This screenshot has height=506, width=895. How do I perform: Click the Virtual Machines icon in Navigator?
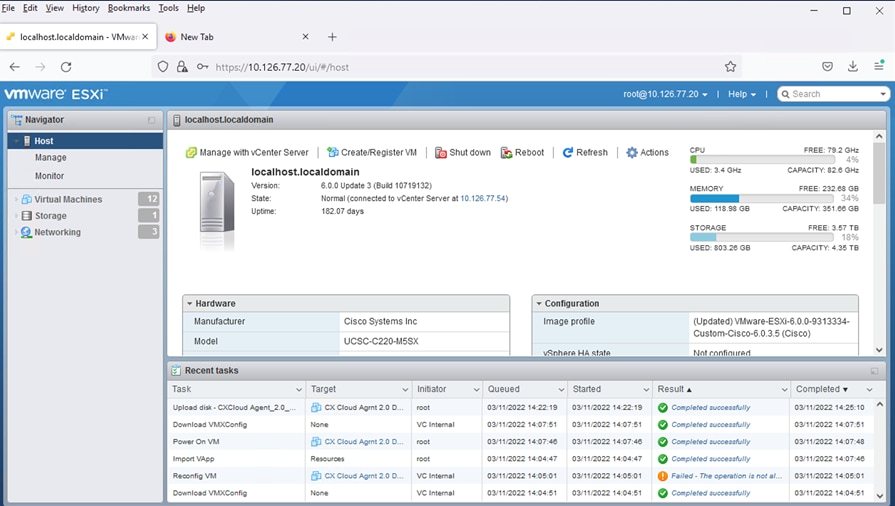click(26, 199)
